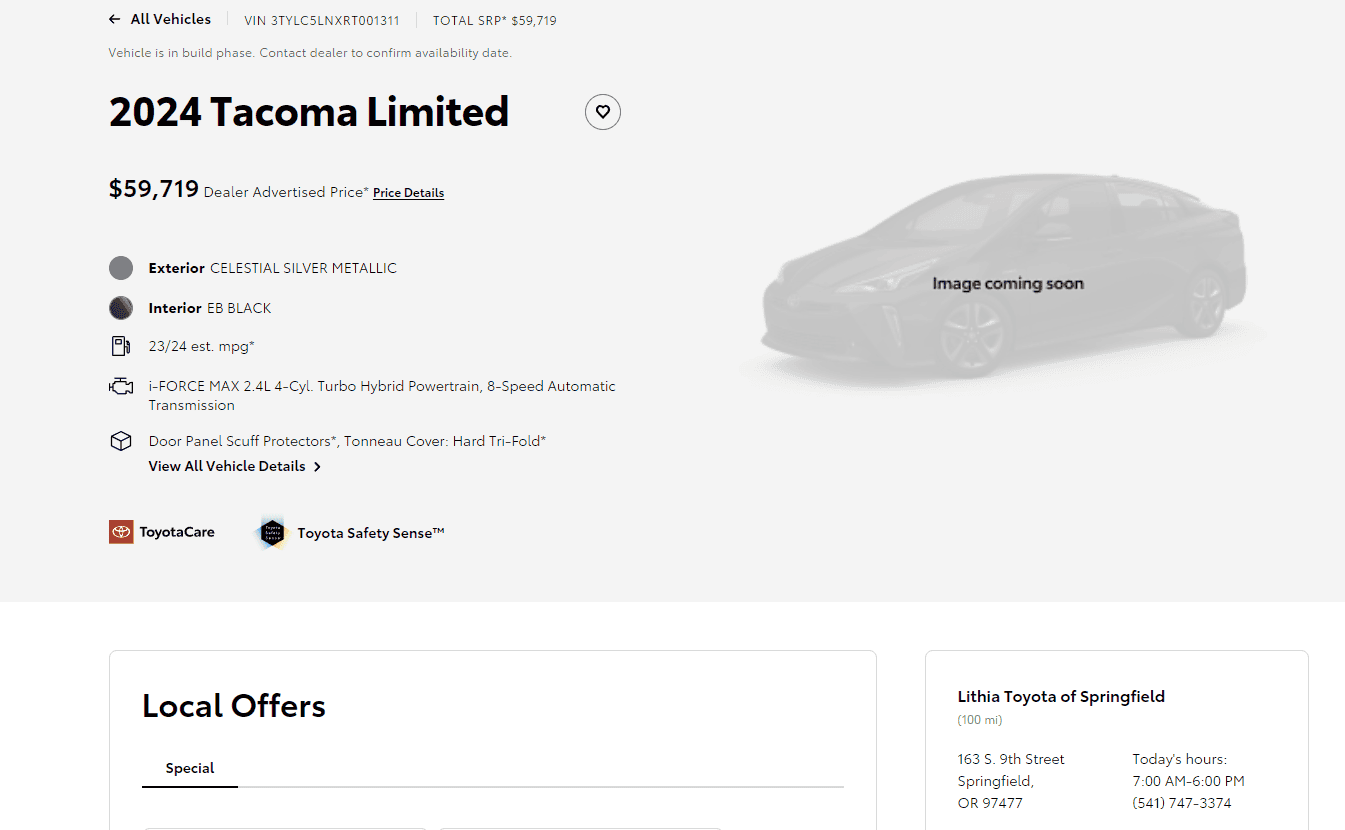Image resolution: width=1345 pixels, height=830 pixels.
Task: Click the Toyota Safety Sense badge icon
Action: pos(271,533)
